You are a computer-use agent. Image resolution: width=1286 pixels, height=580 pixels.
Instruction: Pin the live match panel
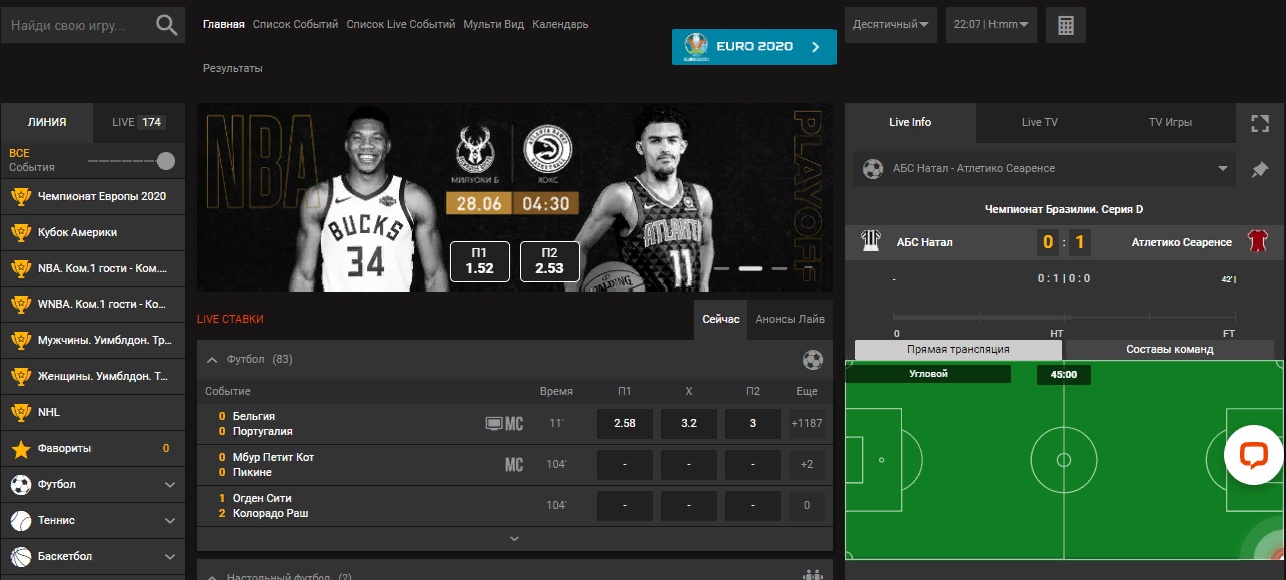tap(1259, 170)
